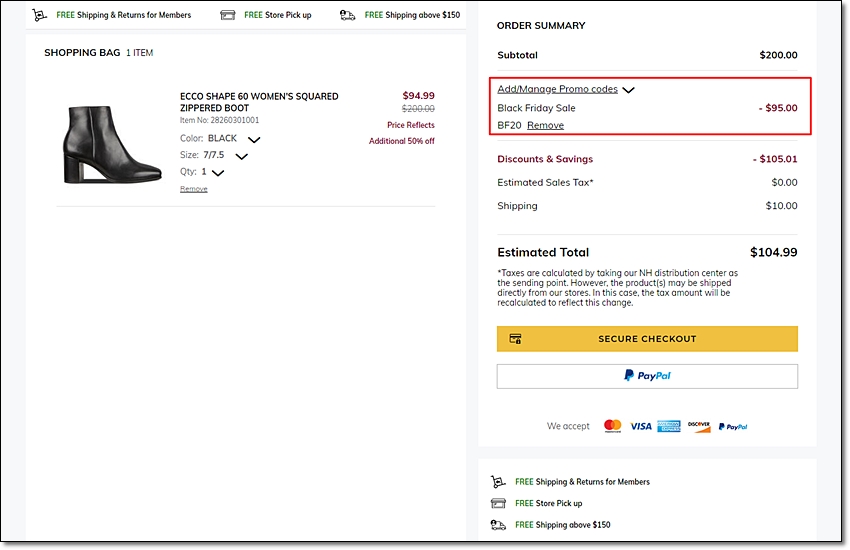Click the Black Friday Sale -$95.00 amount

click(x=778, y=108)
